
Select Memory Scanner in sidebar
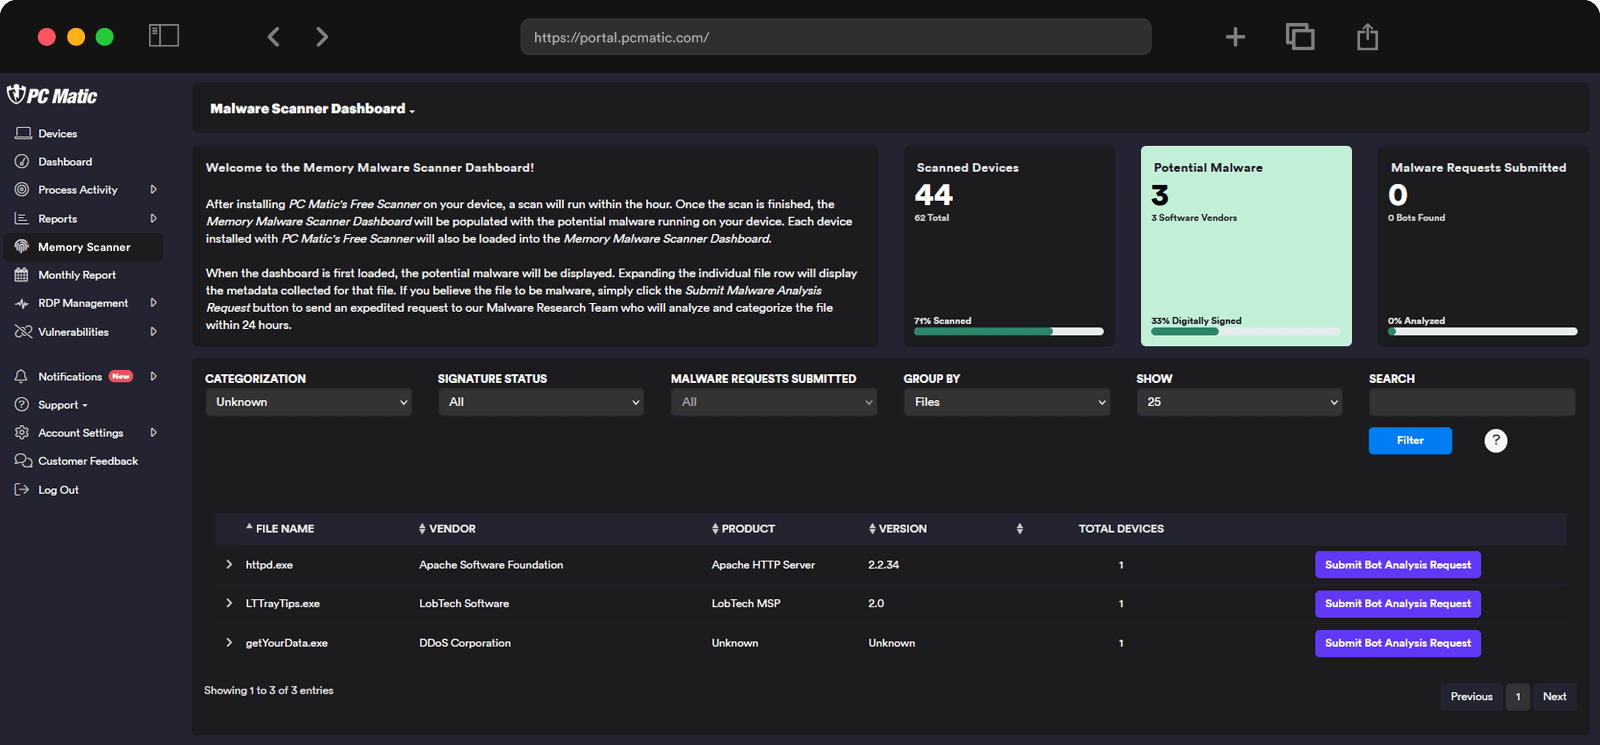pyautogui.click(x=84, y=247)
